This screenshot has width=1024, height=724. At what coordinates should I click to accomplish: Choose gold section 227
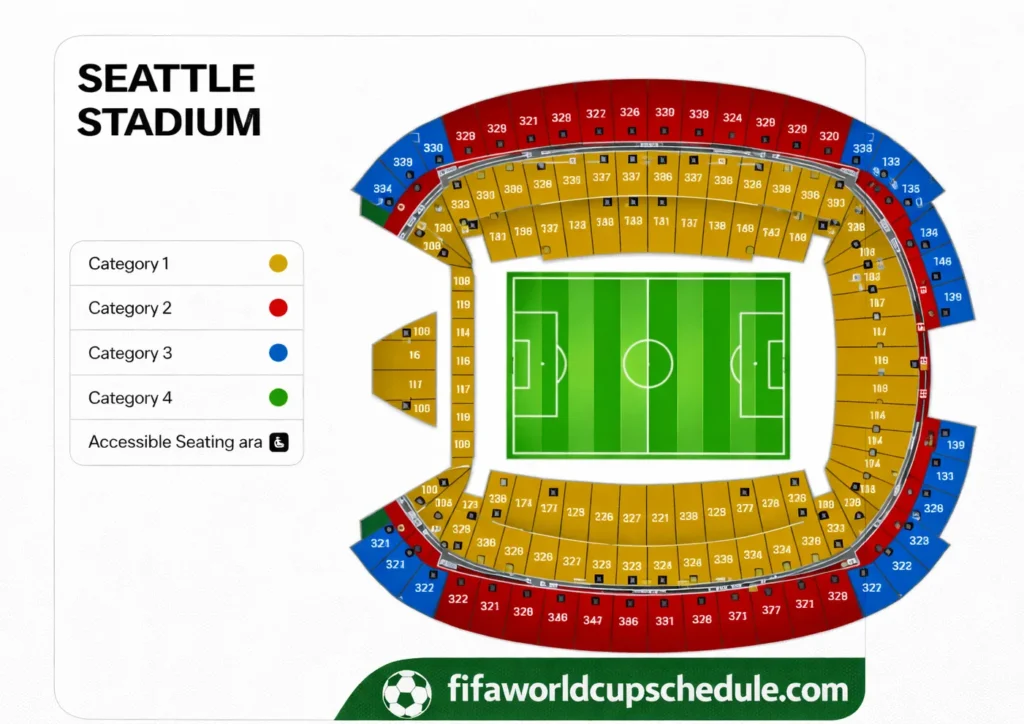pyautogui.click(x=631, y=518)
